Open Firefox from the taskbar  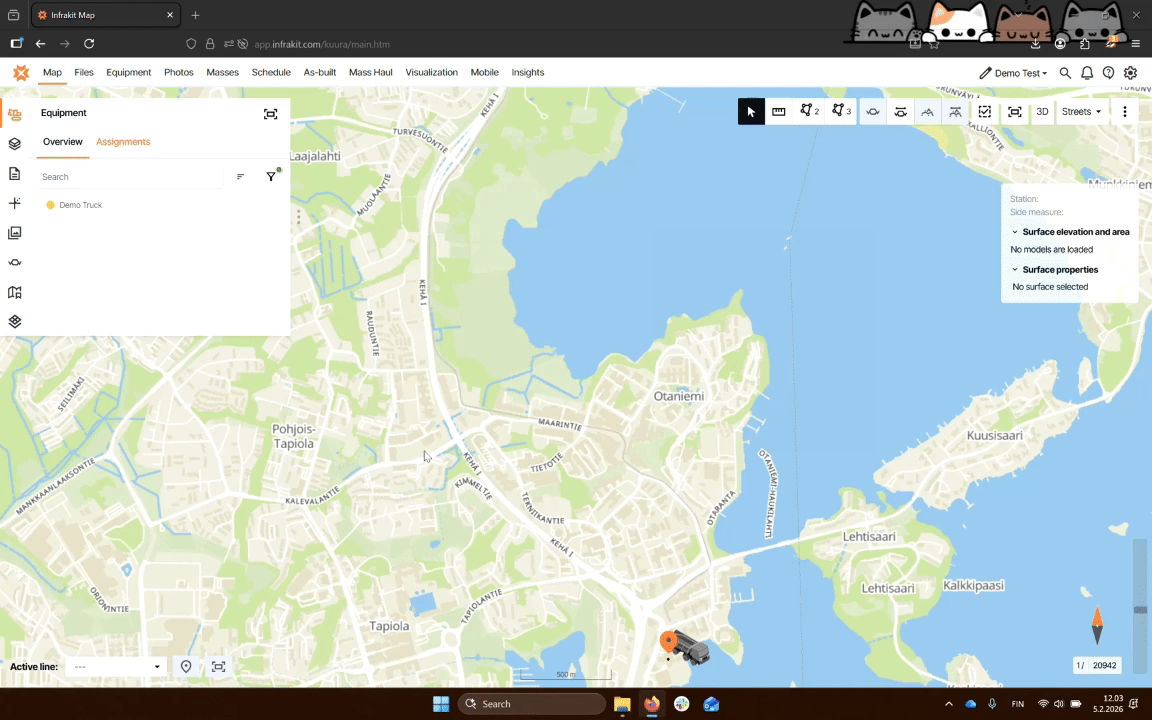[x=652, y=704]
